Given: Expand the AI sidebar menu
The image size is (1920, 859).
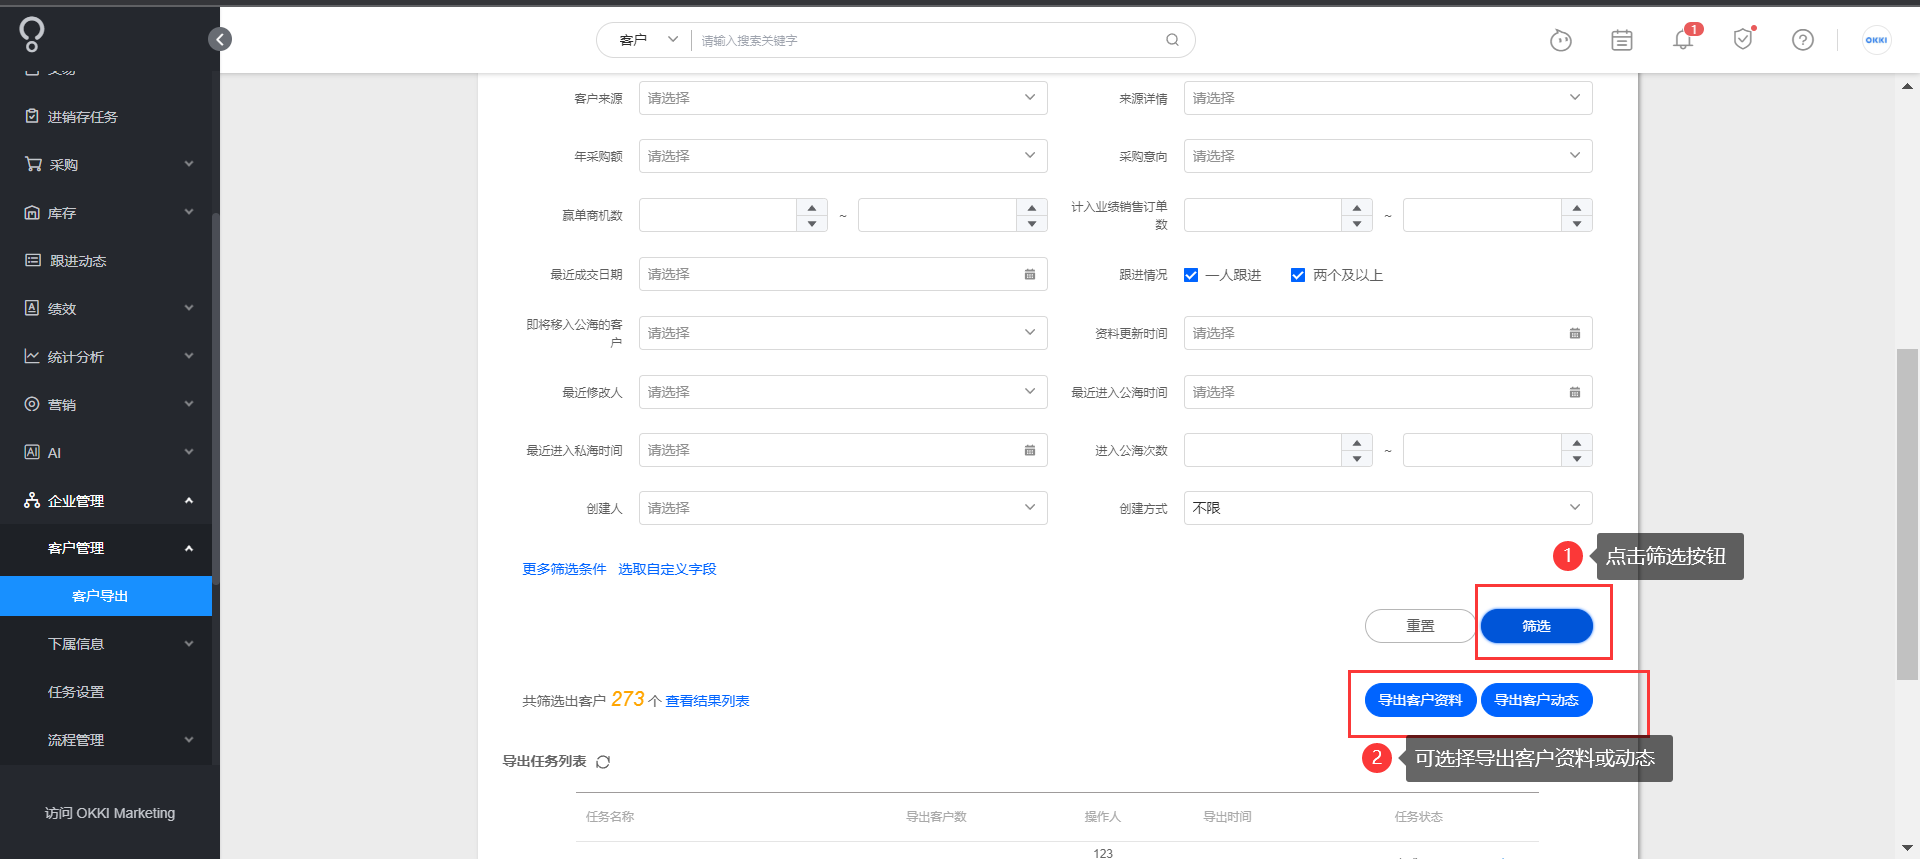Looking at the screenshot, I should click(106, 453).
